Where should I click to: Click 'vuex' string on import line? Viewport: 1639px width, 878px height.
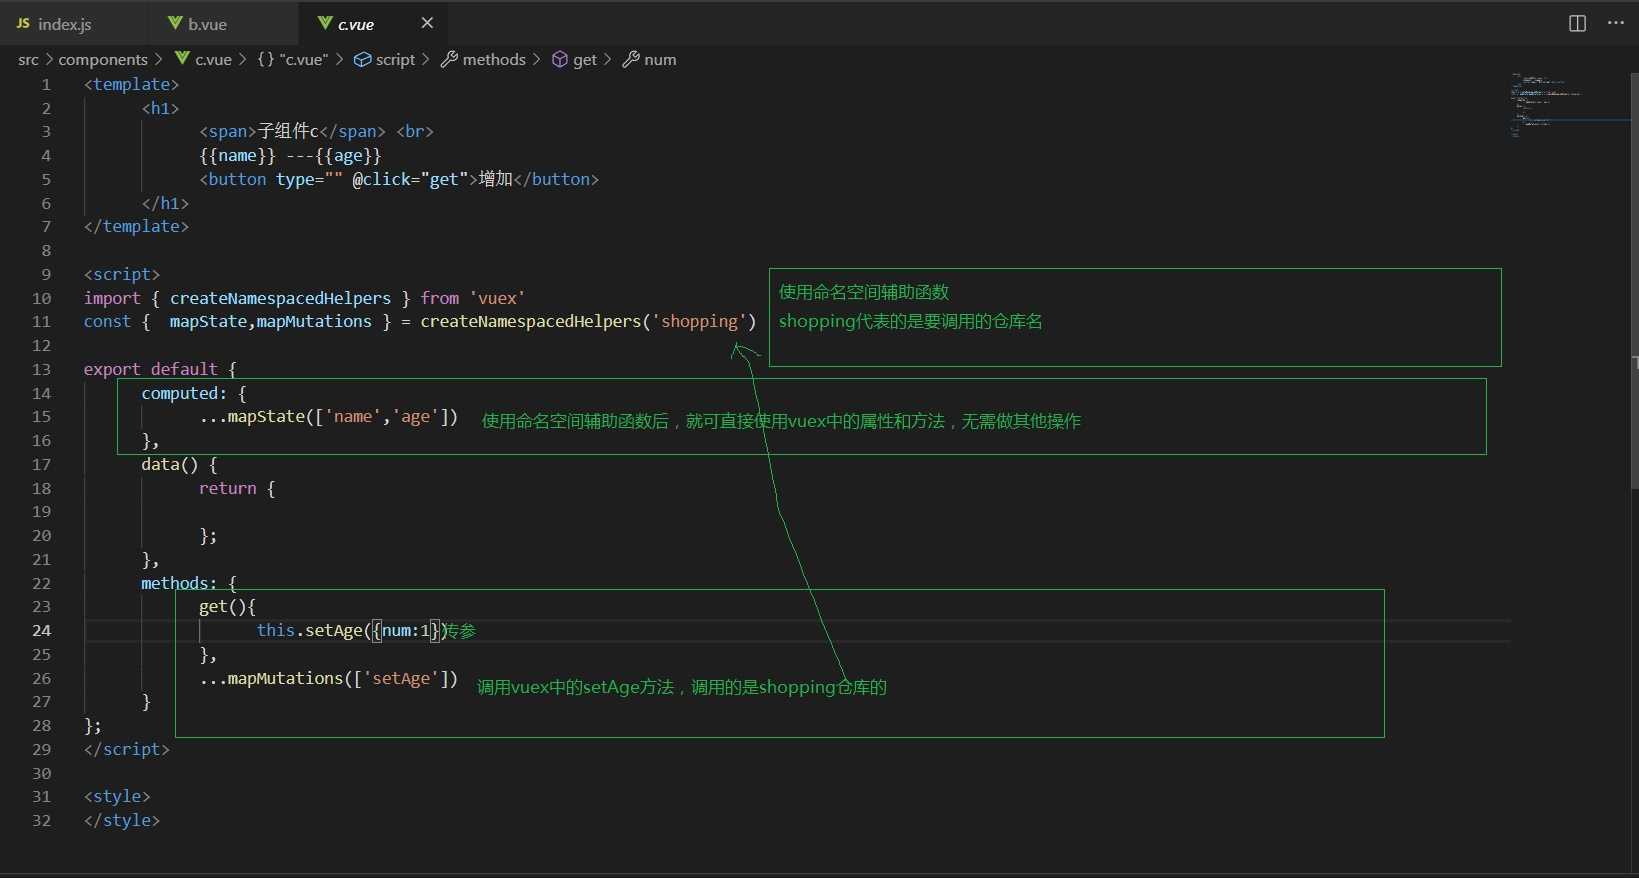click(497, 298)
